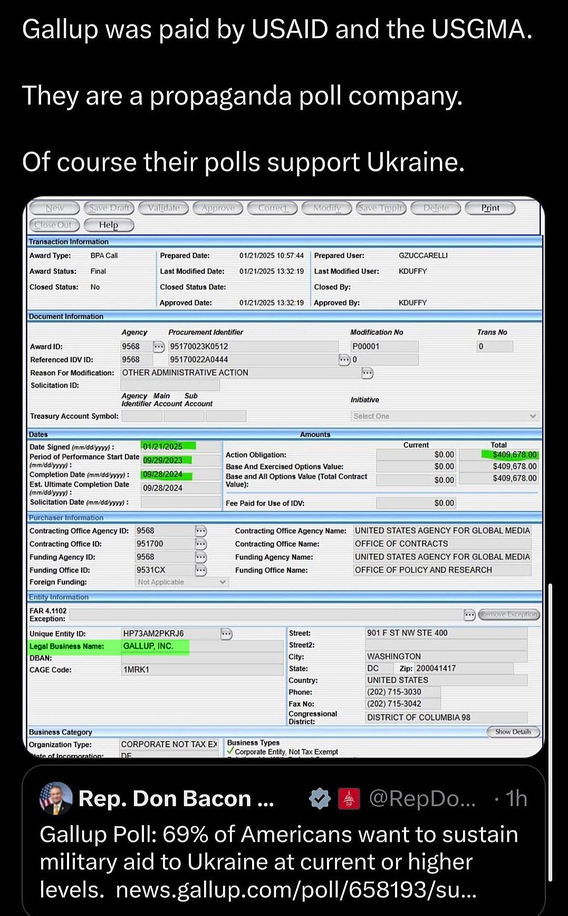Click the Organization Type field
The width and height of the screenshot is (568, 916).
(x=169, y=745)
